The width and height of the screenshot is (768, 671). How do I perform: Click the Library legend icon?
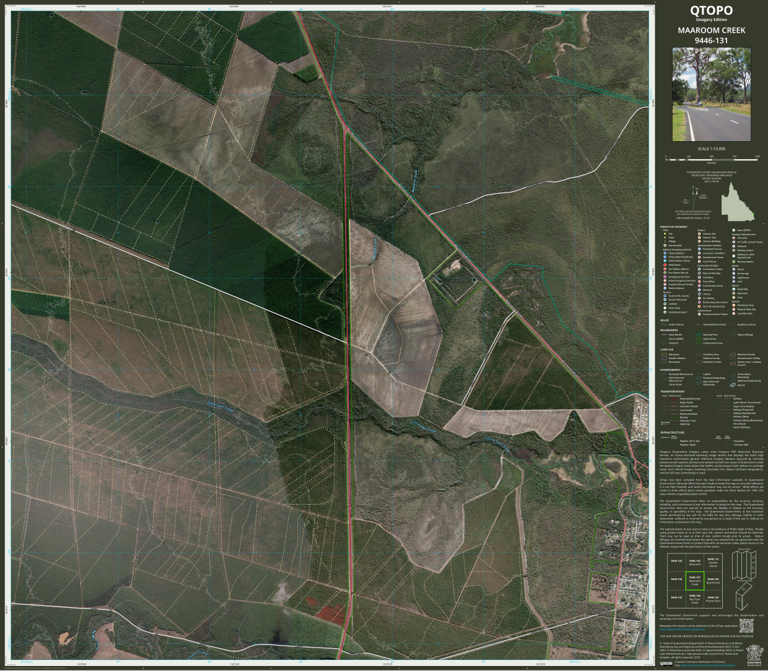[699, 294]
